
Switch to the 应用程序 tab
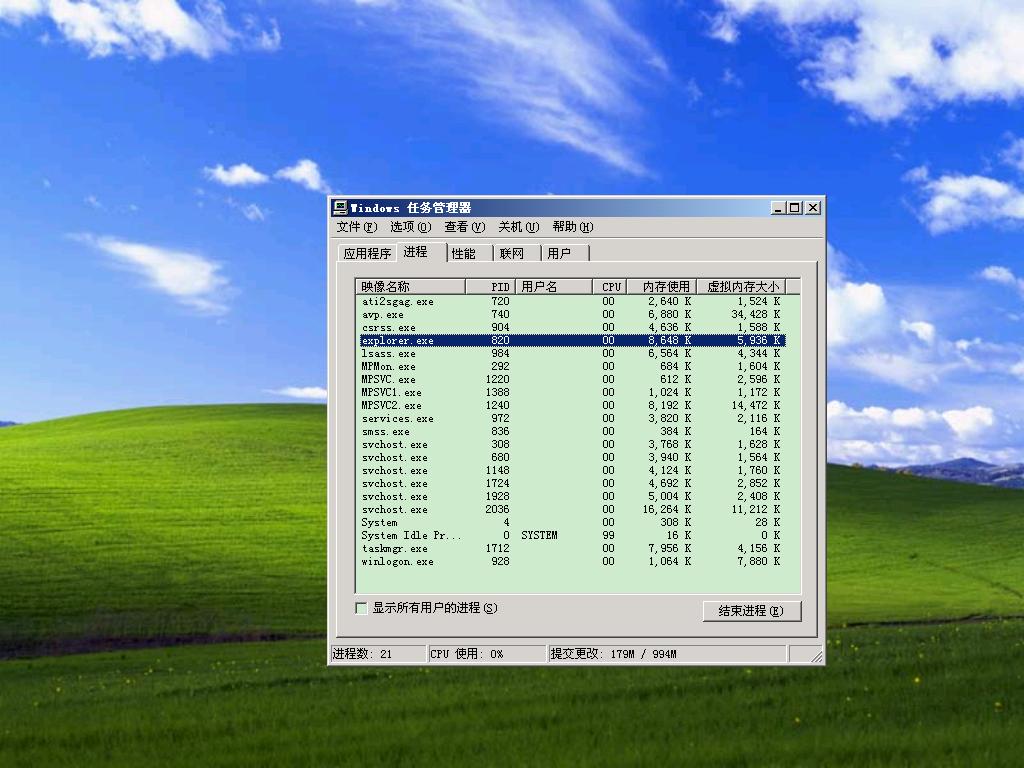pos(367,253)
